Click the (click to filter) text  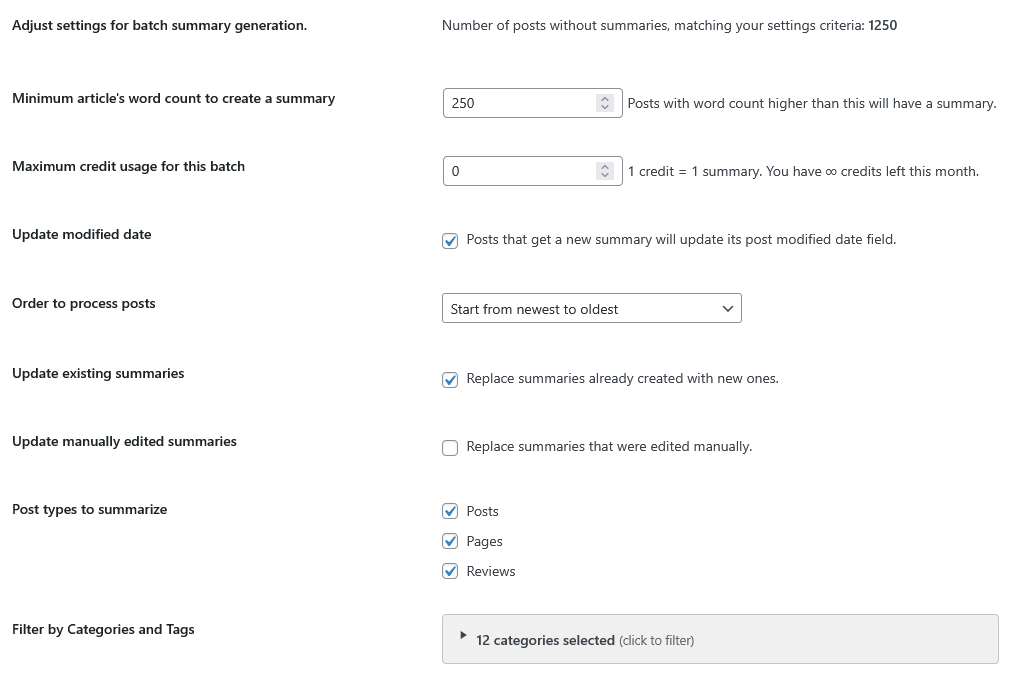[x=656, y=639]
